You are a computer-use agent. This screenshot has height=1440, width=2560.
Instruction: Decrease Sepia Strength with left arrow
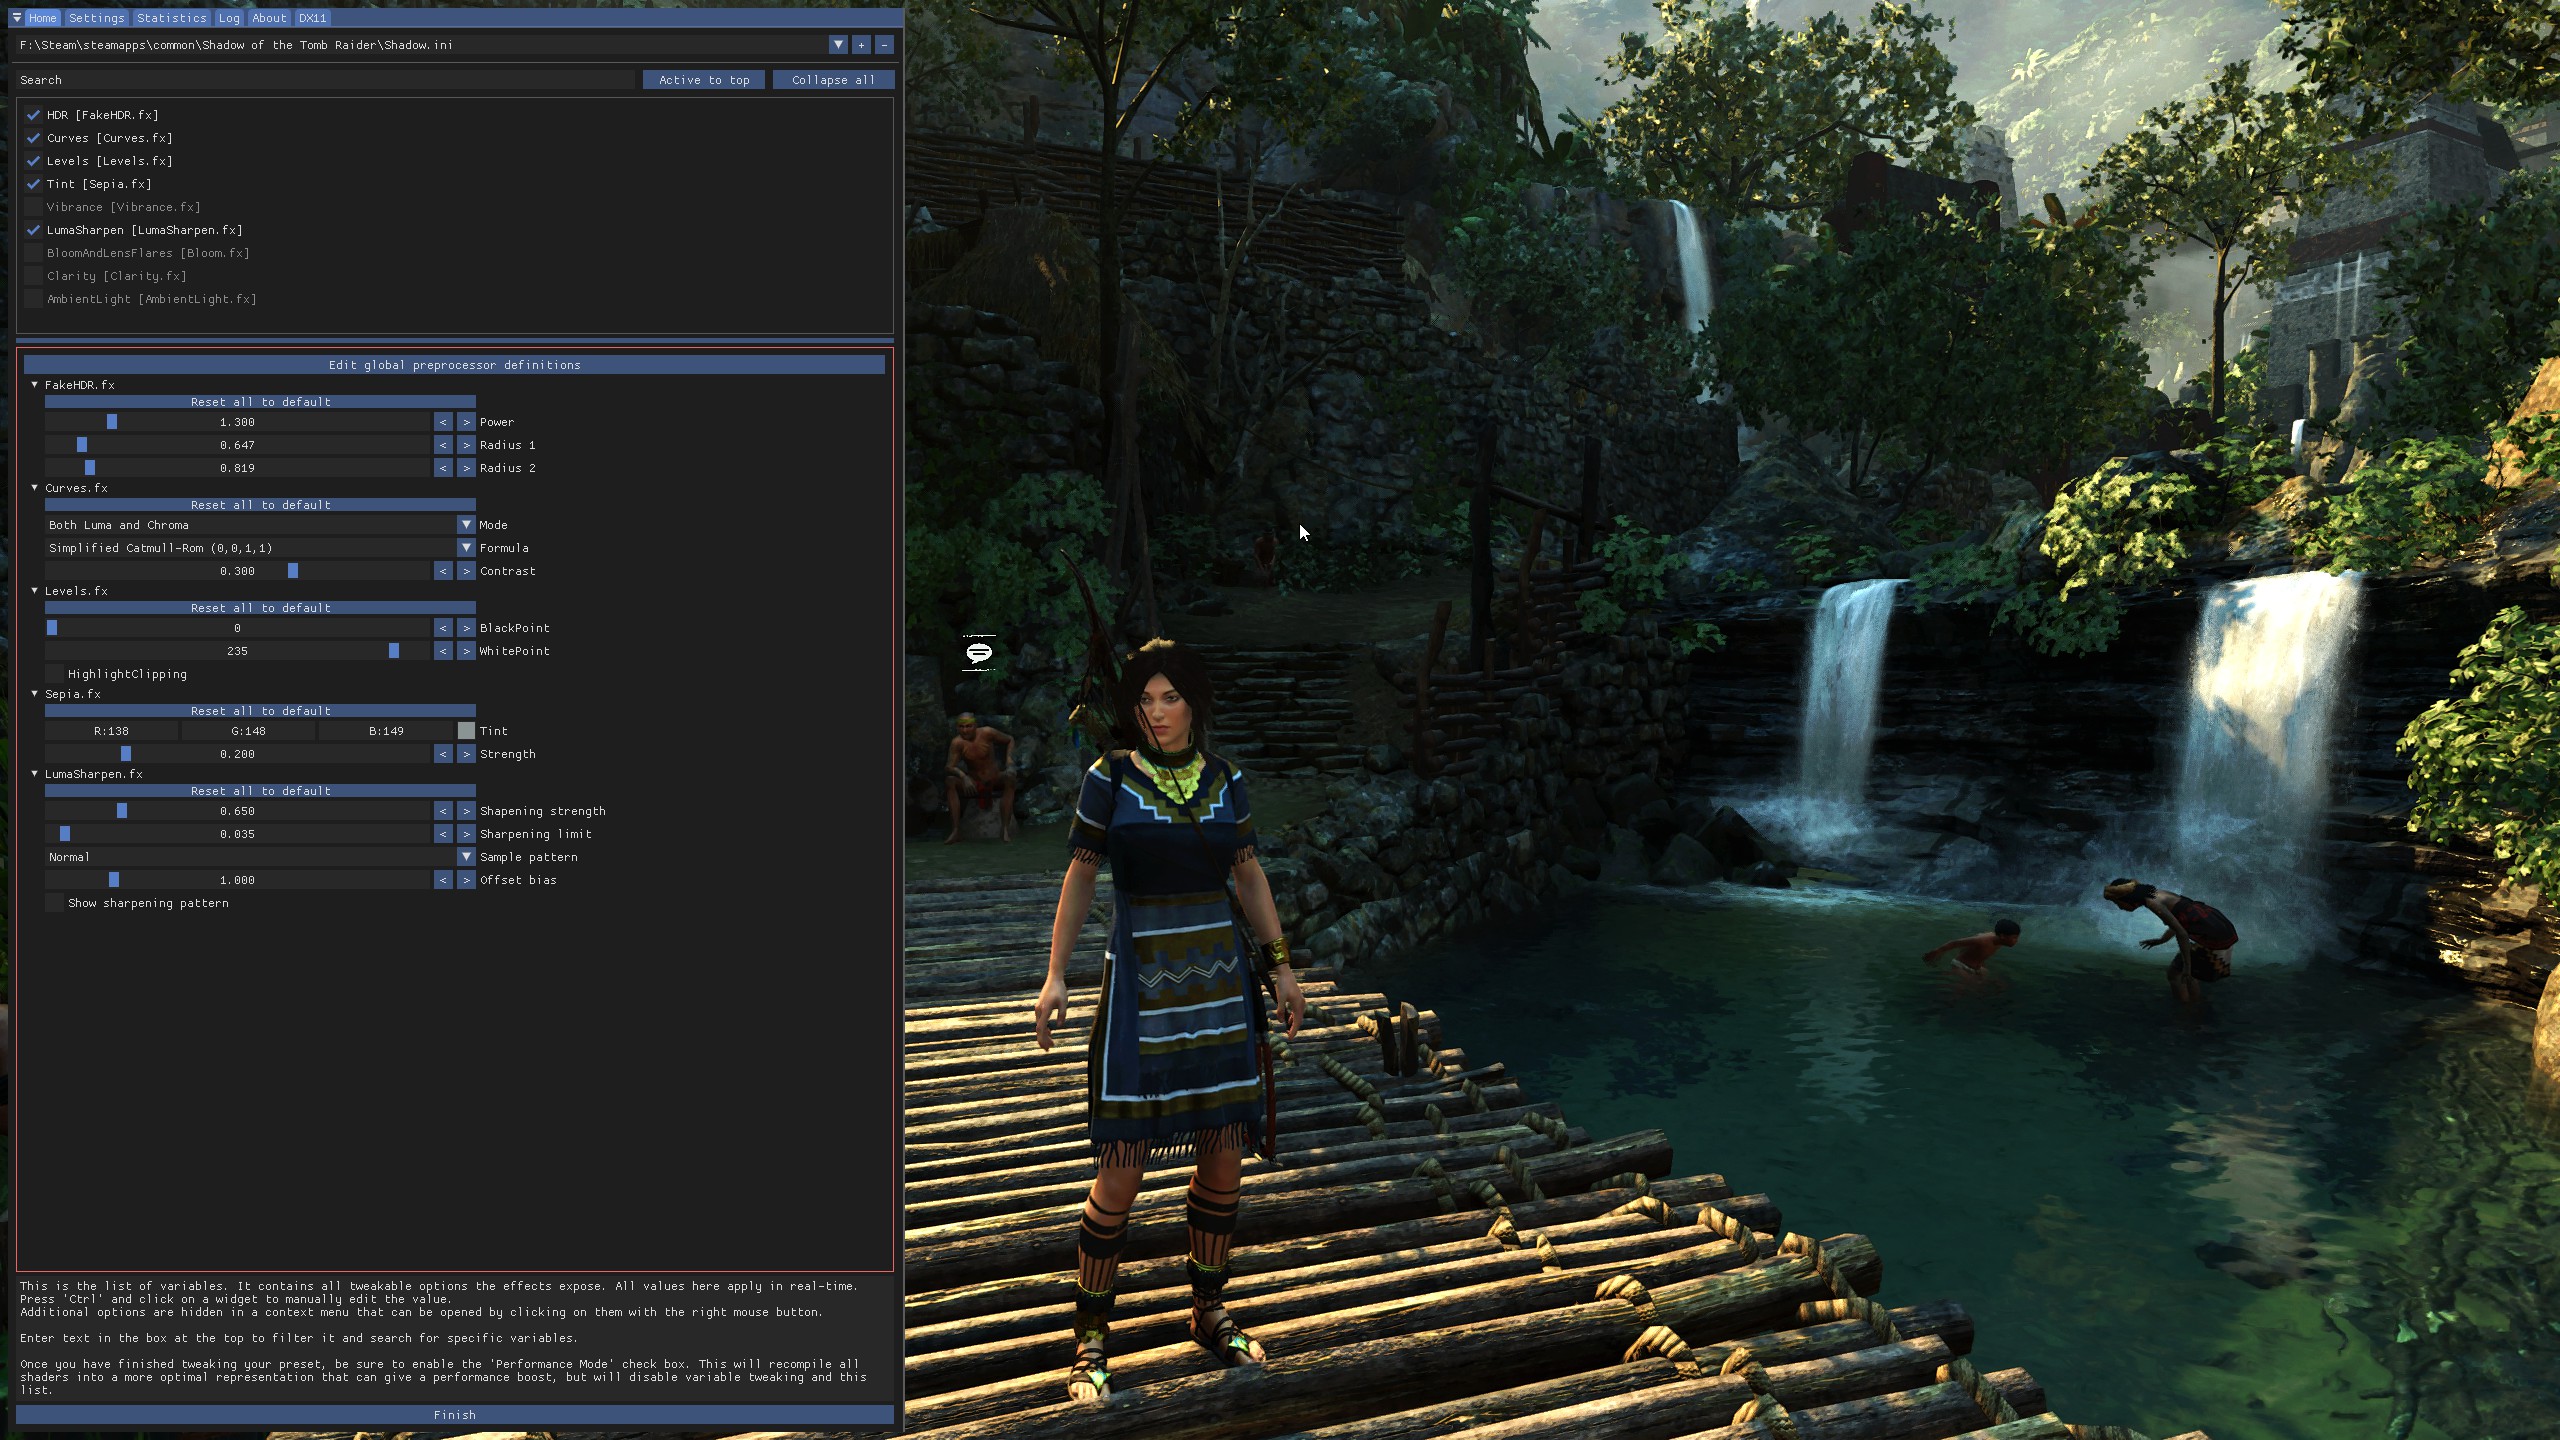(443, 754)
